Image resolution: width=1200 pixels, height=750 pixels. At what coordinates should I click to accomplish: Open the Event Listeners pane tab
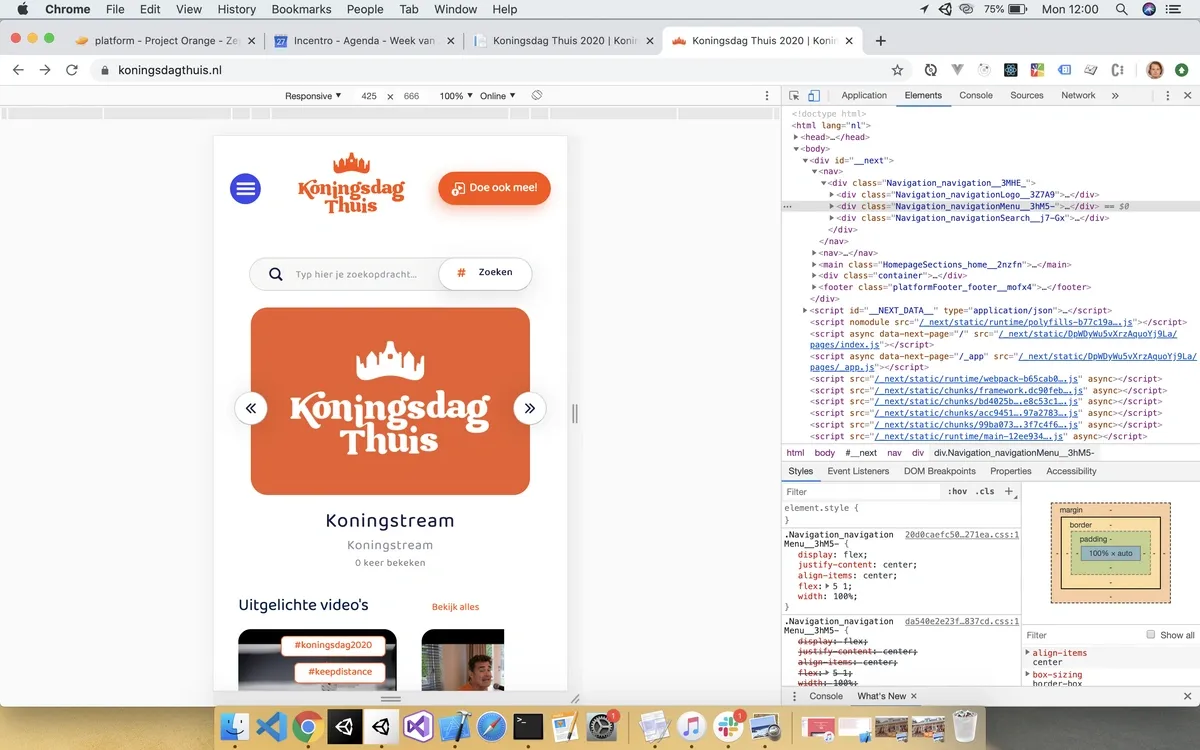(858, 471)
